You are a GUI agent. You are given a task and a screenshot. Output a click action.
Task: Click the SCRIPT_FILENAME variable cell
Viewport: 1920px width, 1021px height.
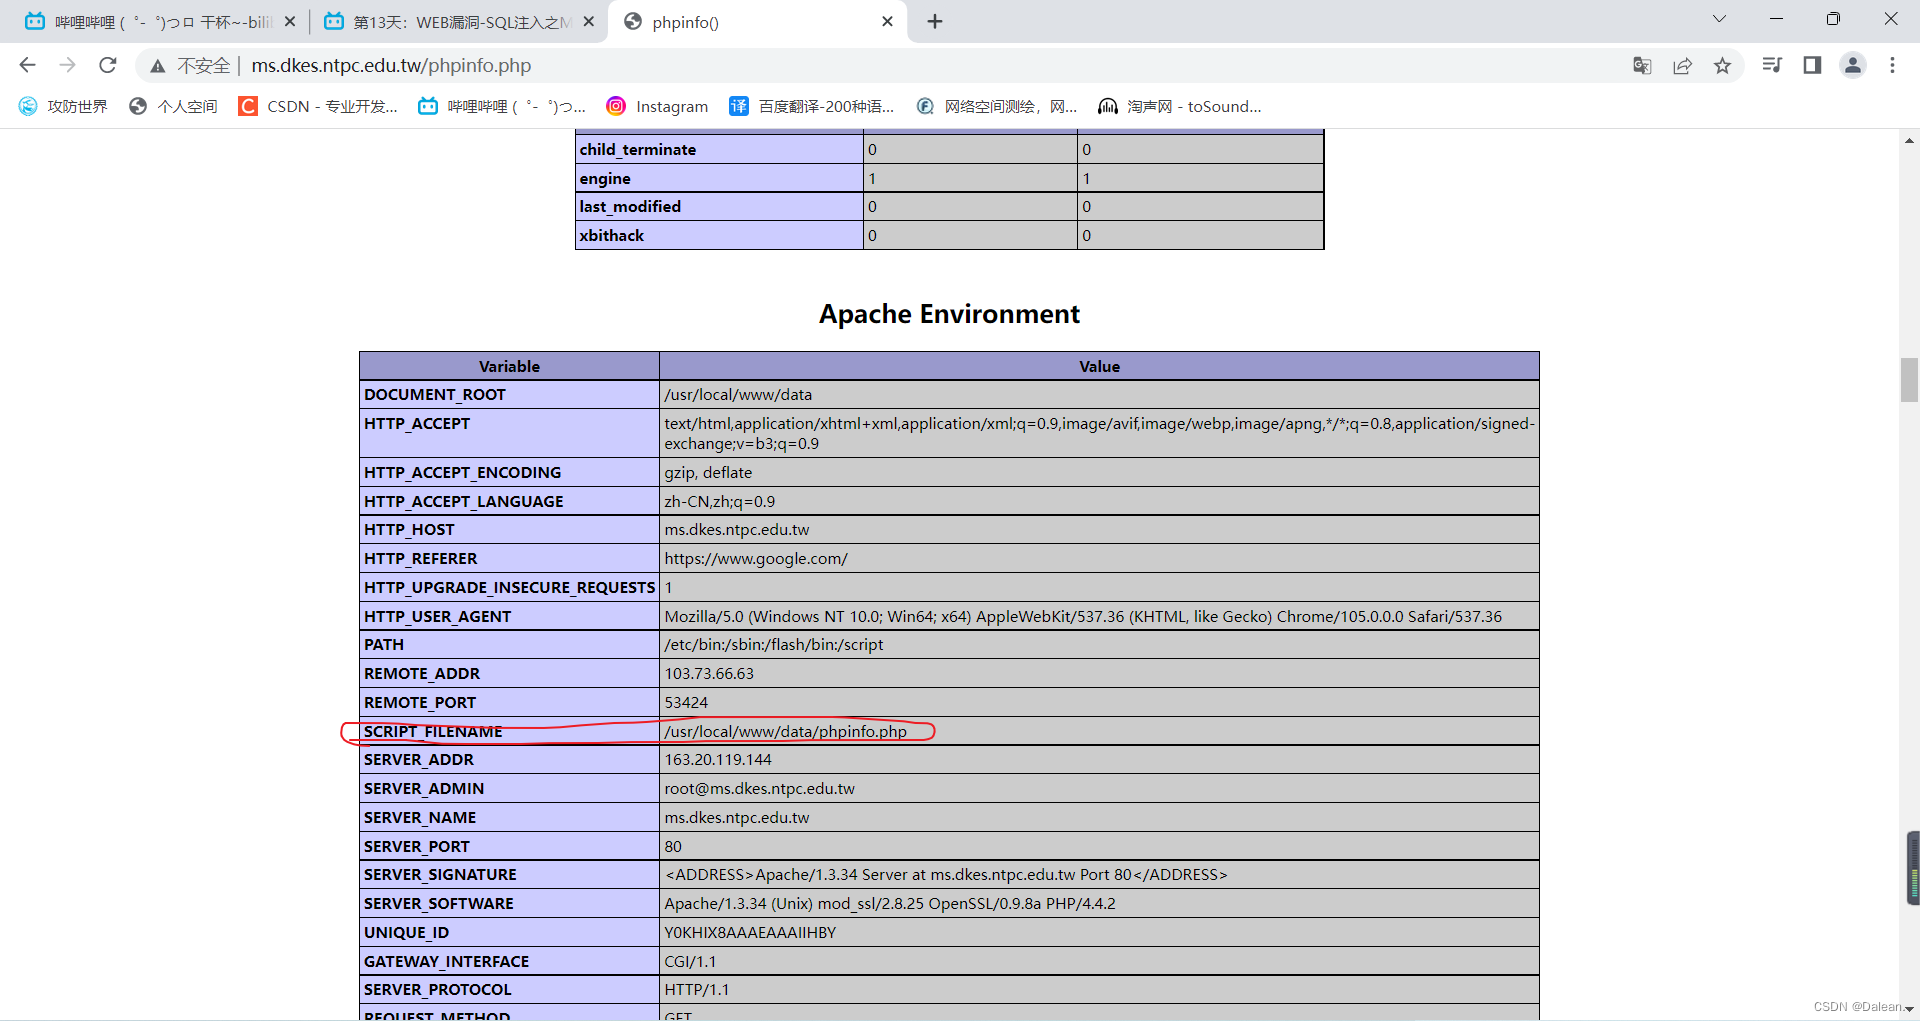coord(509,731)
